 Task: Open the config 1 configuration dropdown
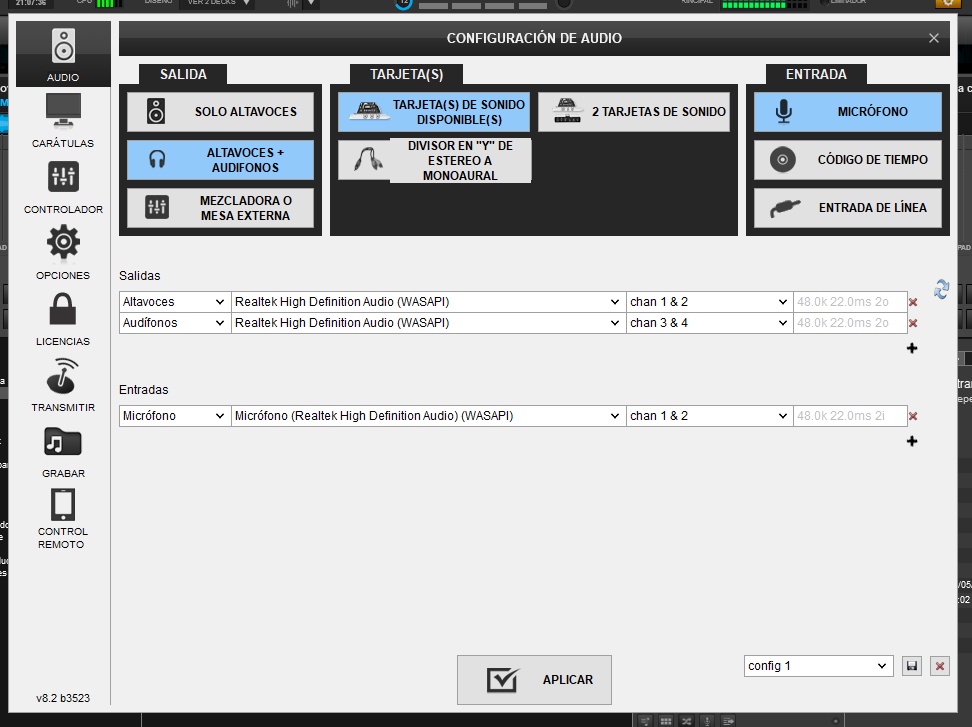coord(818,666)
